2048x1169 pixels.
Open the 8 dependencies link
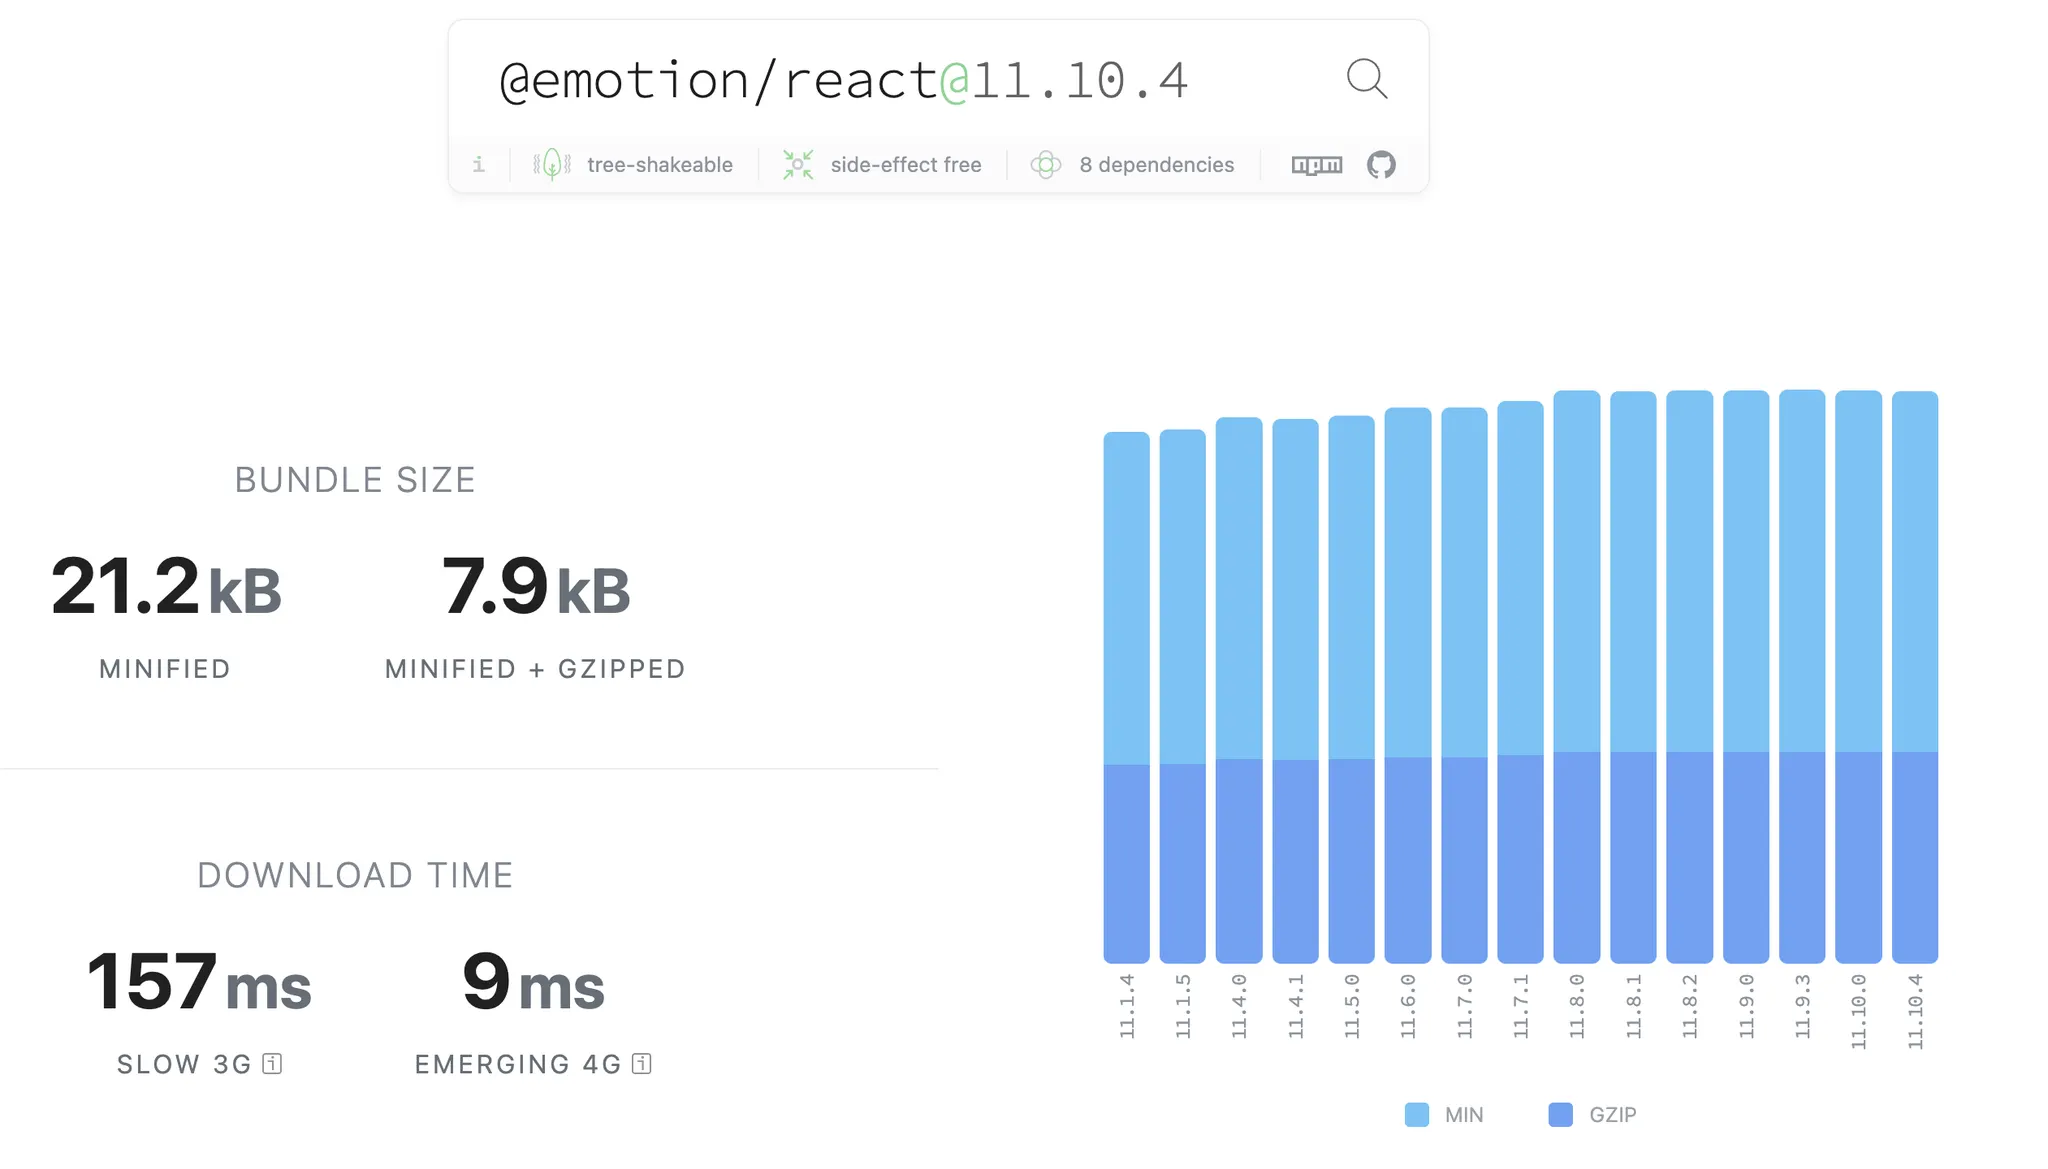tap(1156, 165)
